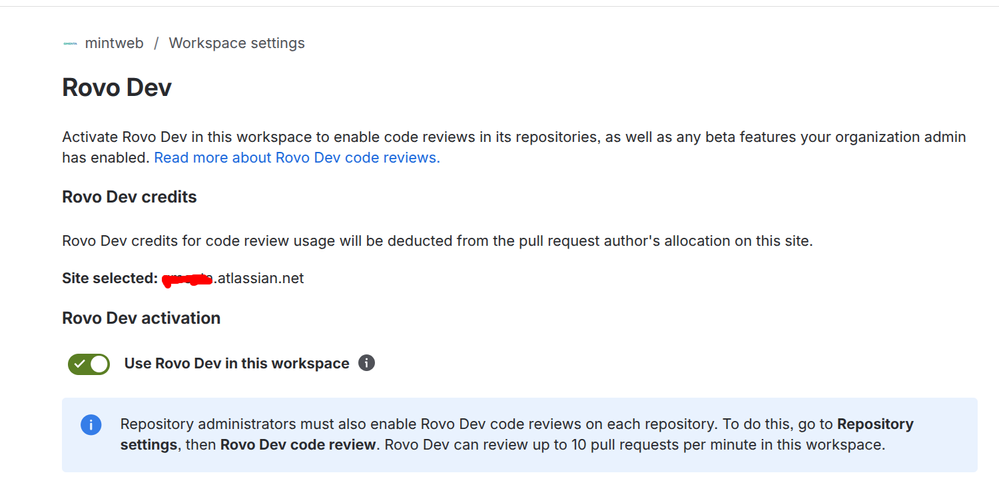Open the mintweb breadcrumb link
This screenshot has height=493, width=999.
pos(114,43)
